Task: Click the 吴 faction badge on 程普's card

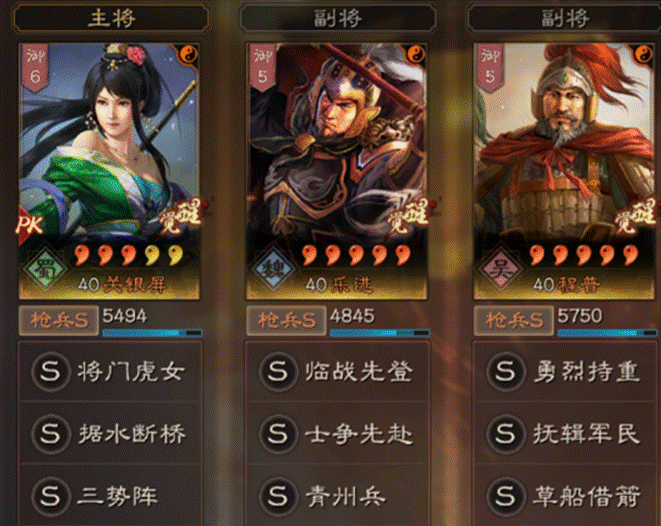Action: 500,269
